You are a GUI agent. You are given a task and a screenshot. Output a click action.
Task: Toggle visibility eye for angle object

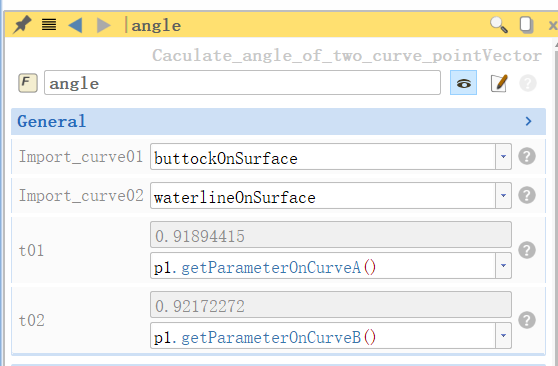point(463,83)
